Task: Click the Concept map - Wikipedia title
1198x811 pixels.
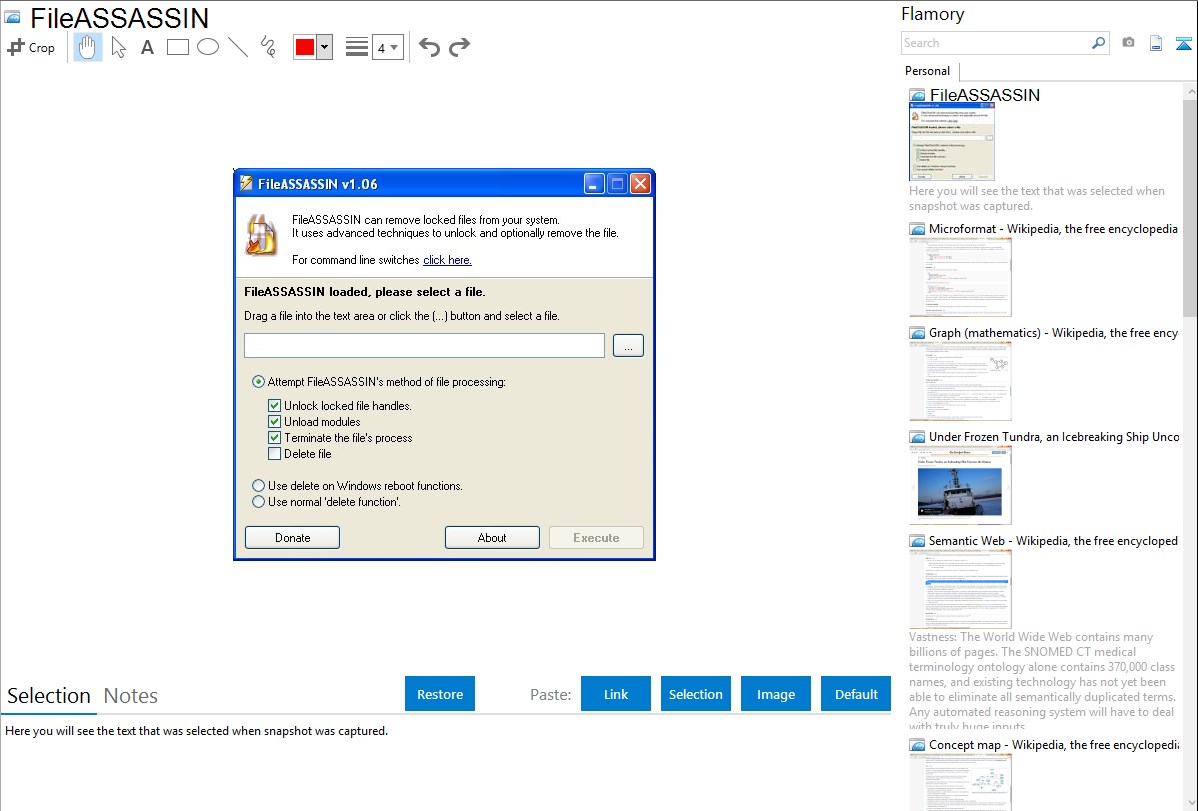Action: (1053, 744)
